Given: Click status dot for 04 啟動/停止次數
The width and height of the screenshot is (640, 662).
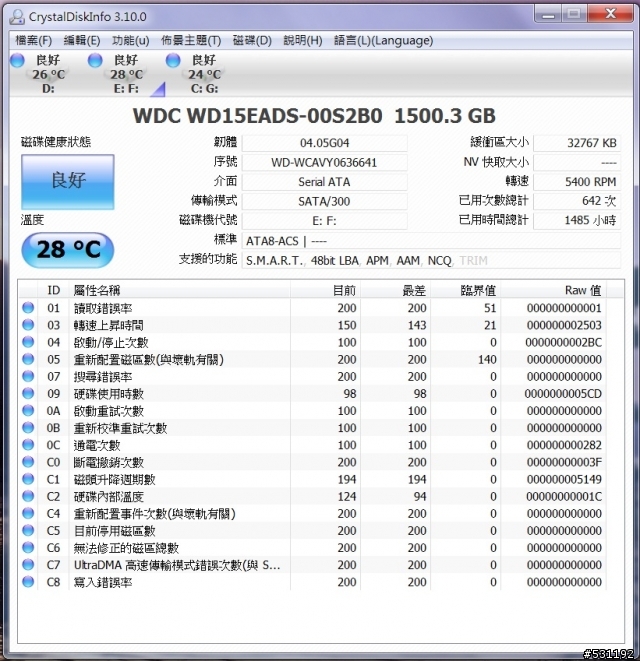Looking at the screenshot, I should [28, 342].
